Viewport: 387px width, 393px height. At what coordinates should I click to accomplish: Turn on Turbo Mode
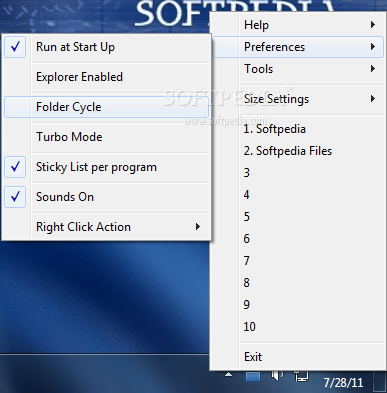107,137
